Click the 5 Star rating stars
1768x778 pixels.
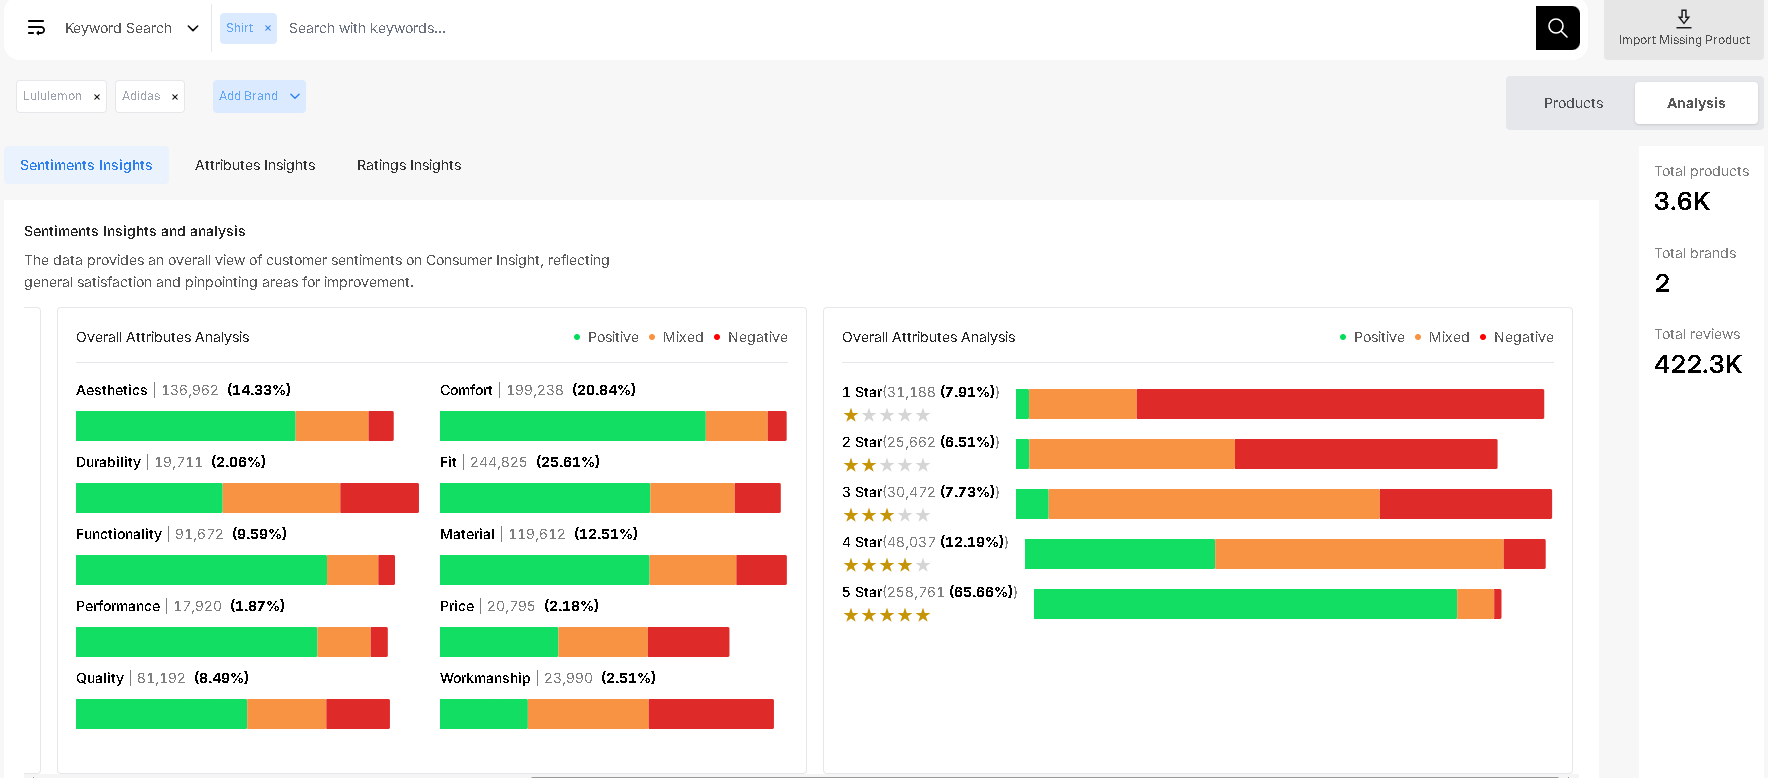(887, 615)
